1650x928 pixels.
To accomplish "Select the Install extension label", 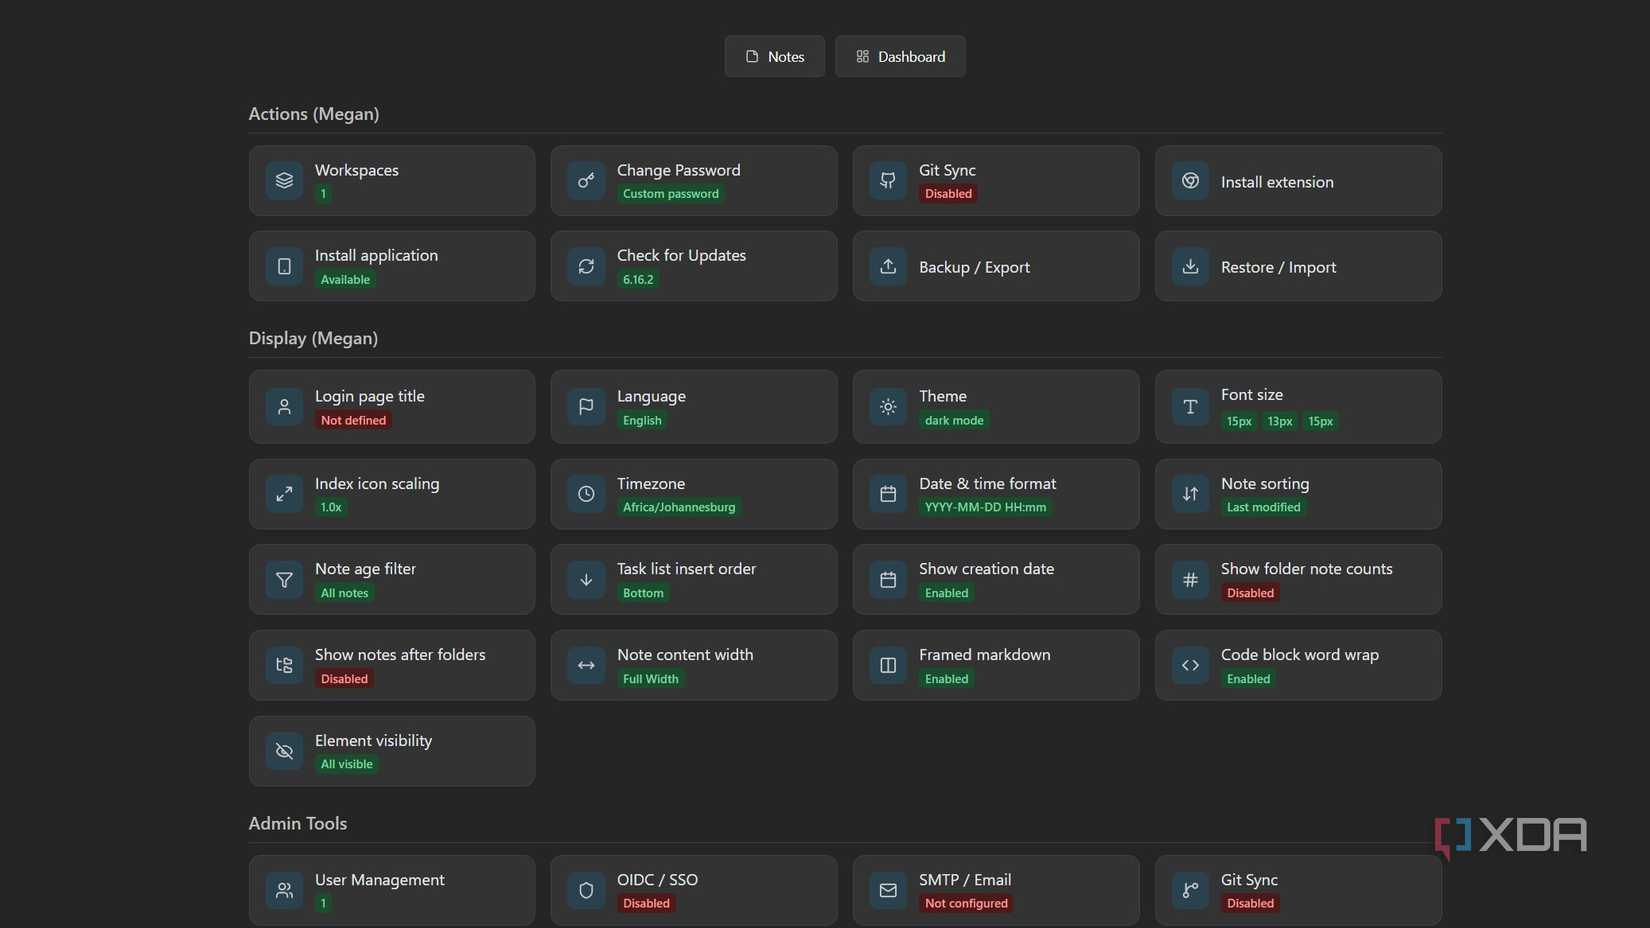I will tap(1277, 182).
